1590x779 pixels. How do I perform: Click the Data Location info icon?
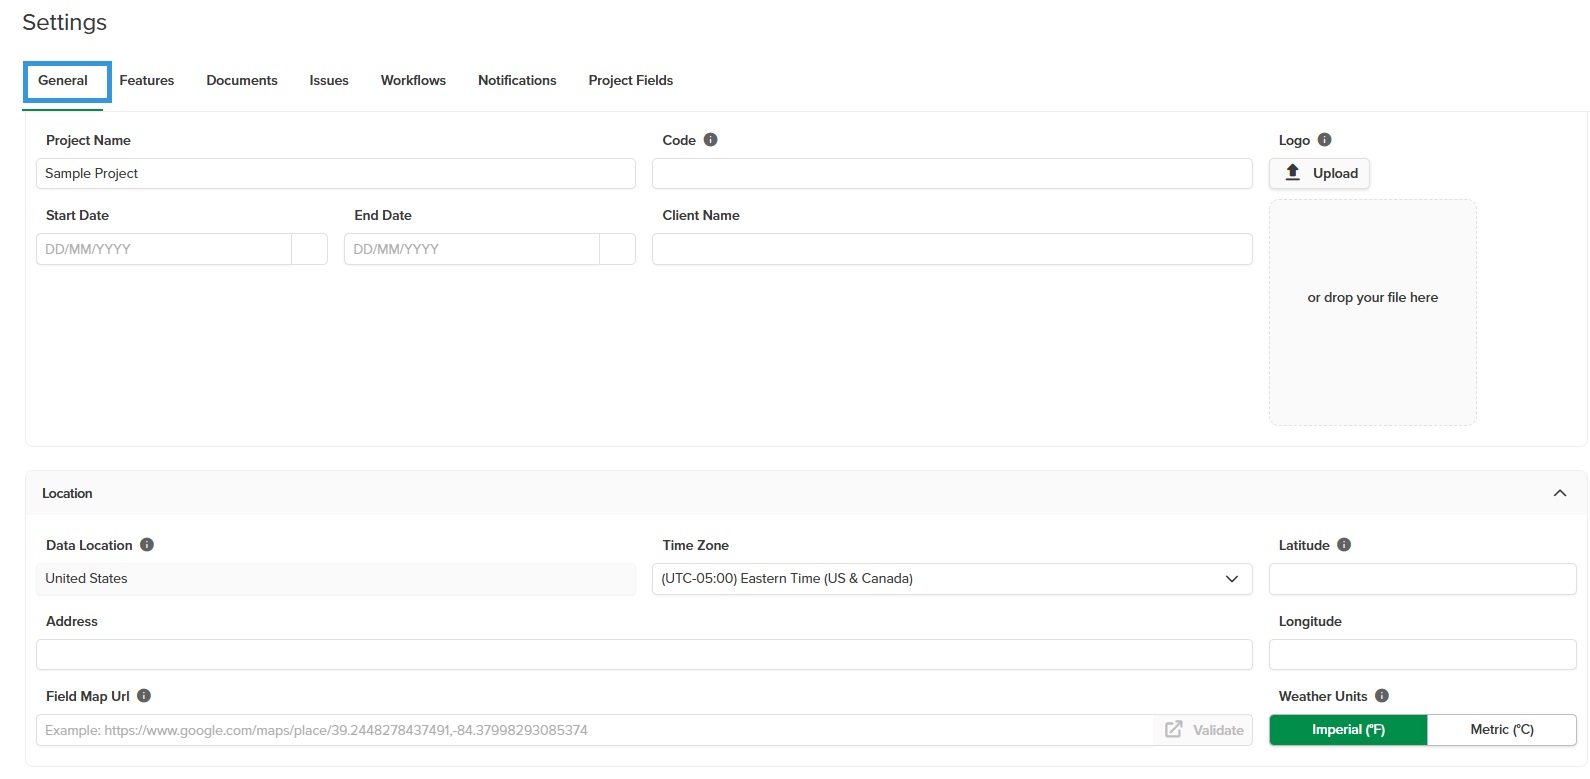147,545
